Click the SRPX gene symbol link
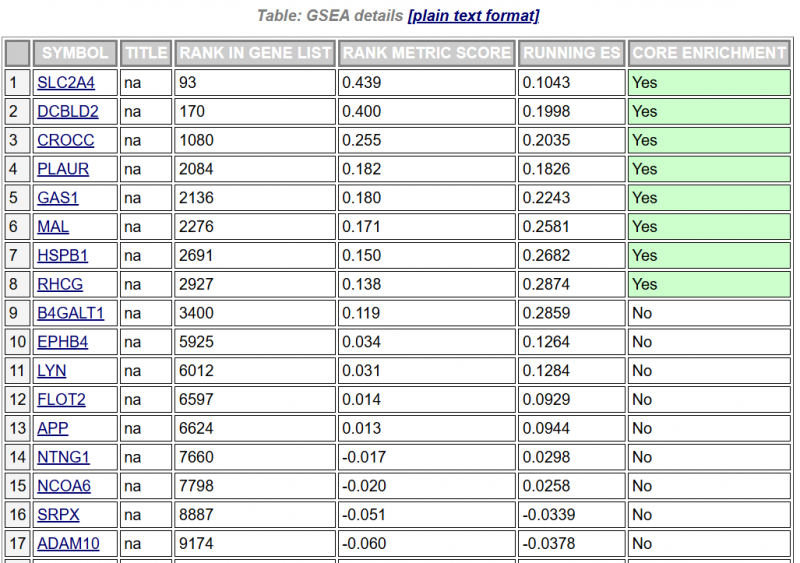 coord(58,515)
